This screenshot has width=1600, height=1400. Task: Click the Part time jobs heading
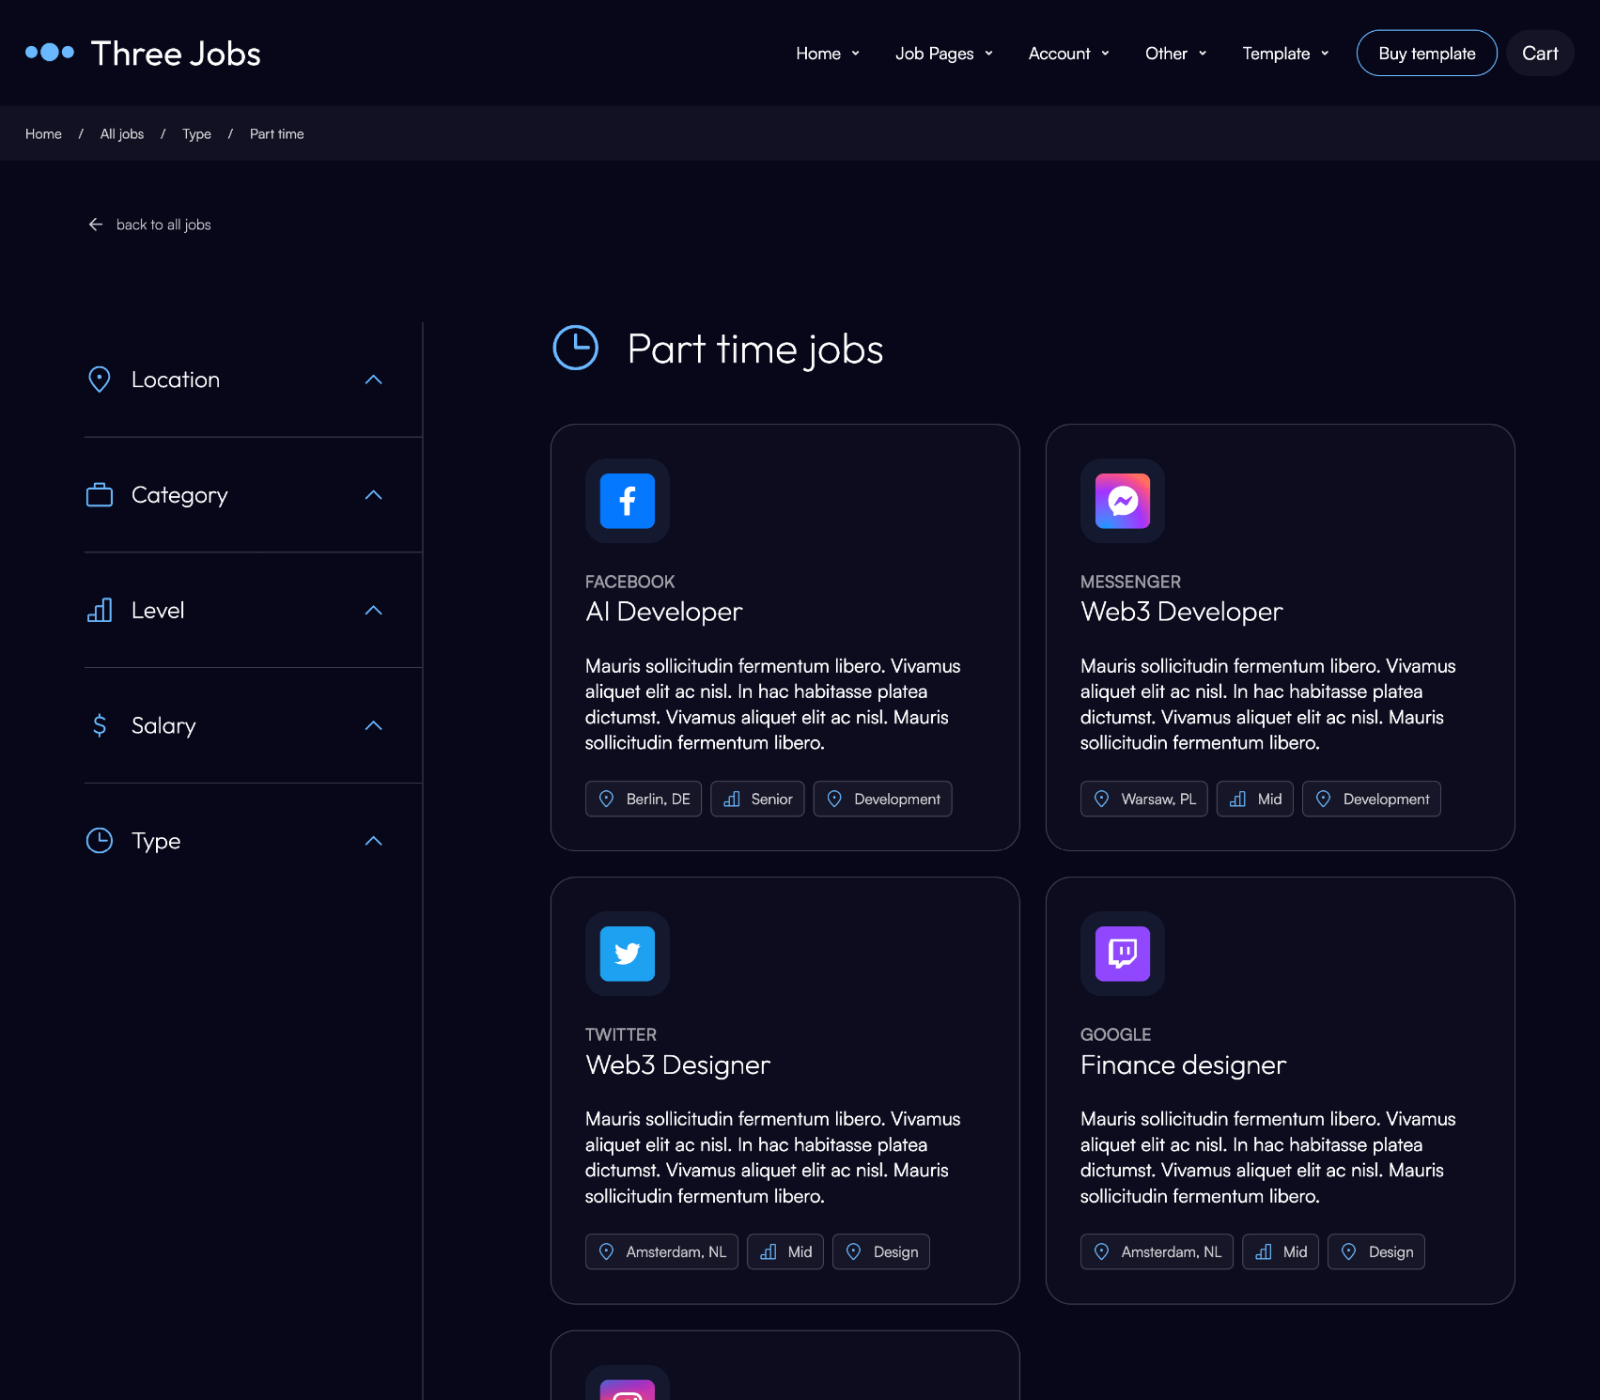point(755,349)
